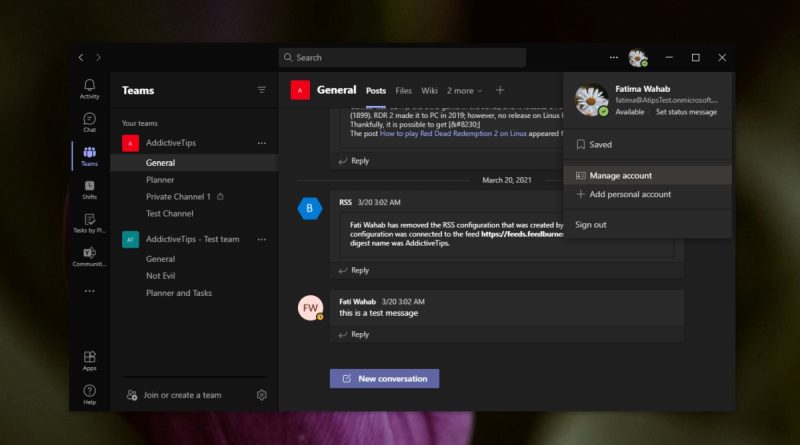Open the Communities app icon
Image resolution: width=800 pixels, height=445 pixels.
(x=89, y=257)
